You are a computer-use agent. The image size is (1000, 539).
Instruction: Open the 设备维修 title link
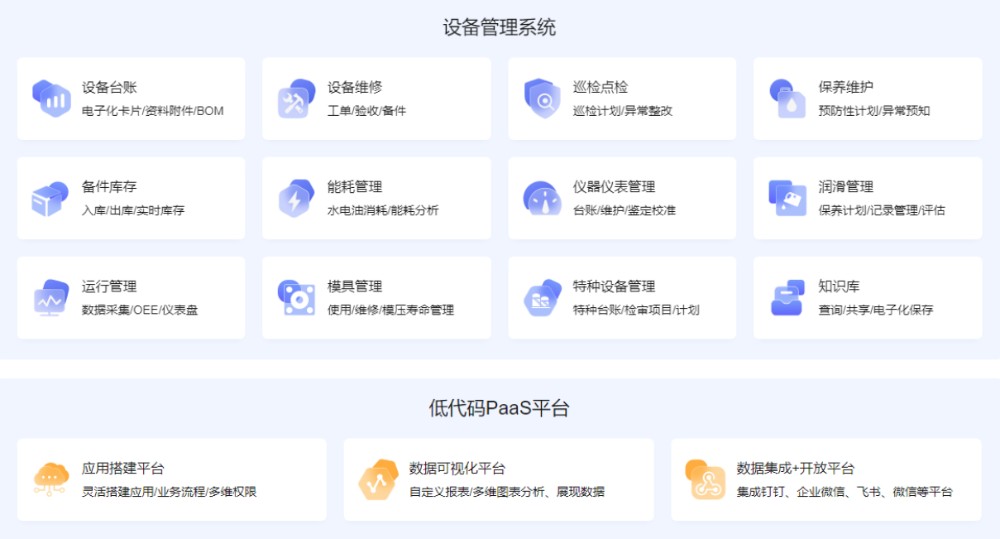tap(355, 87)
